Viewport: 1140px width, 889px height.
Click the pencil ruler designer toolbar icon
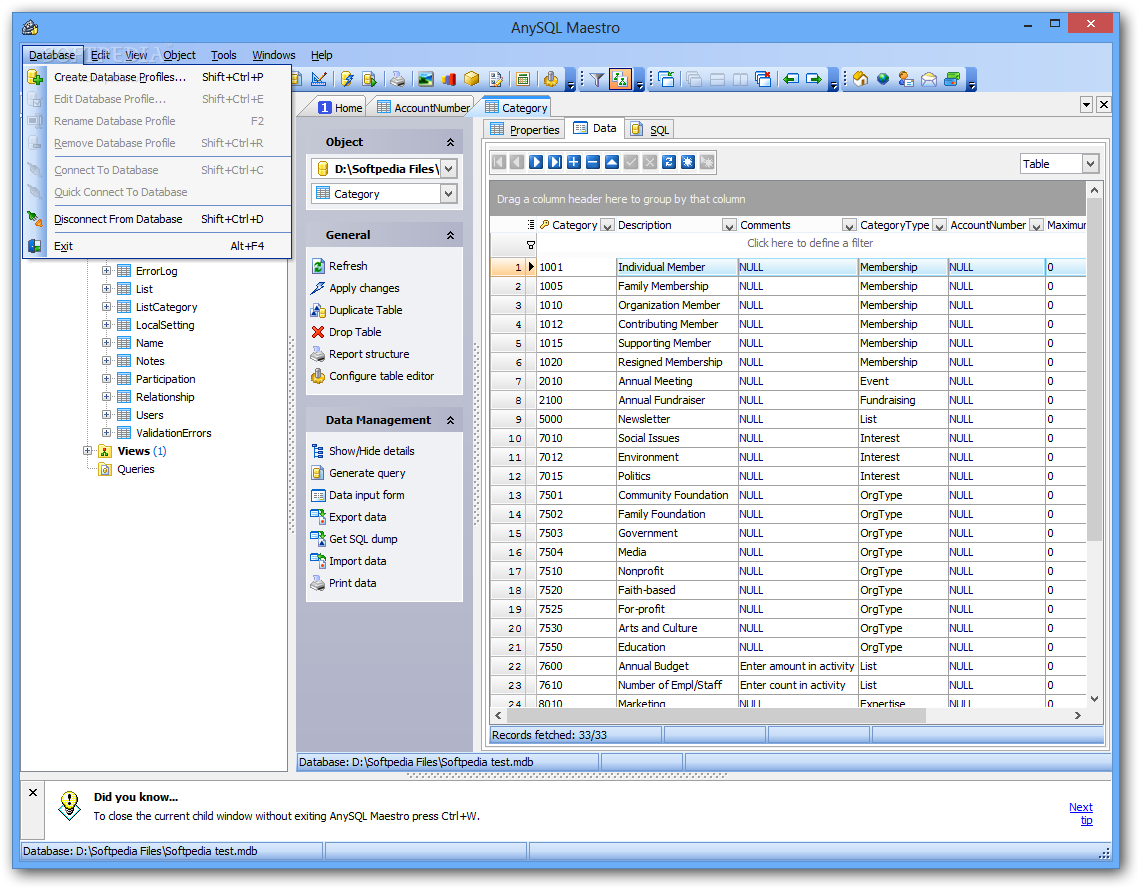coord(318,79)
